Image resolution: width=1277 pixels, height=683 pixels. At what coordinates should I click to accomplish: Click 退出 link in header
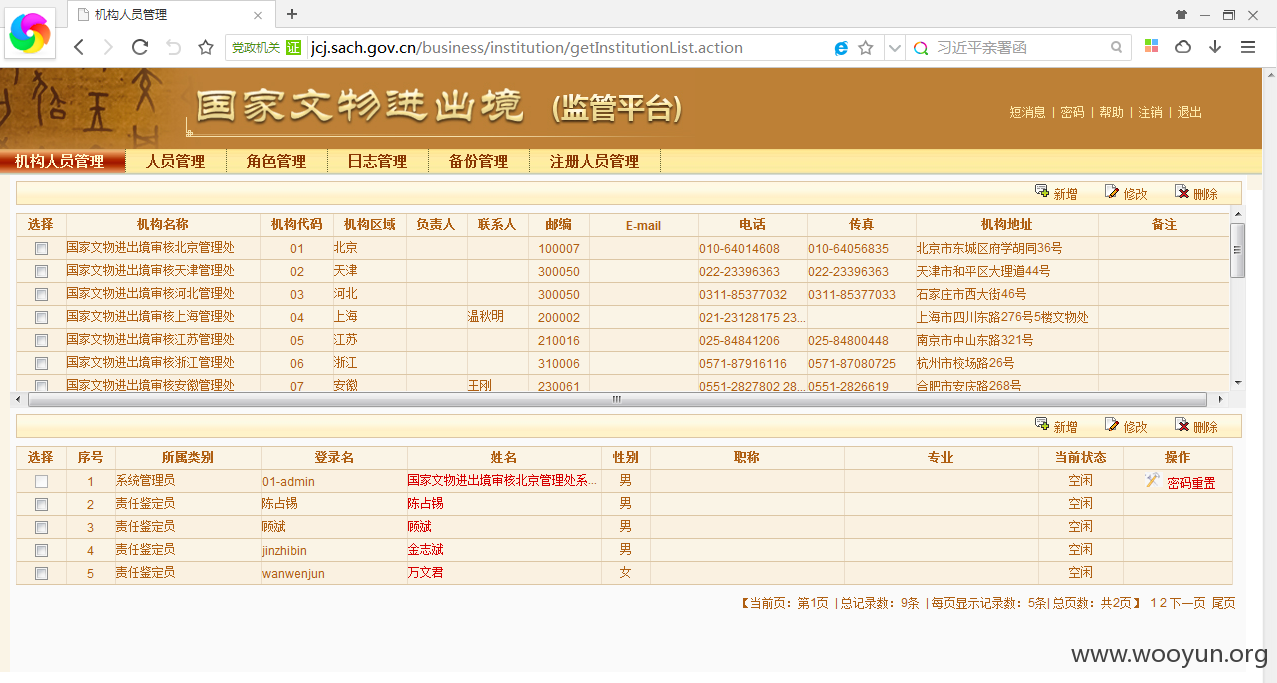tap(1189, 112)
